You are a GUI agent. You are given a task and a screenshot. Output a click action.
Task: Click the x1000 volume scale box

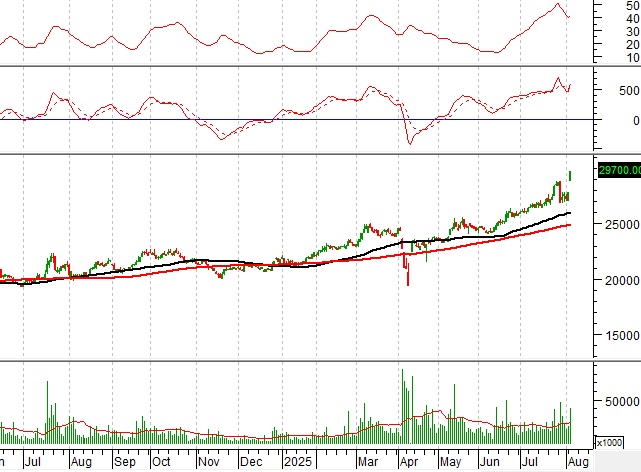[607, 442]
